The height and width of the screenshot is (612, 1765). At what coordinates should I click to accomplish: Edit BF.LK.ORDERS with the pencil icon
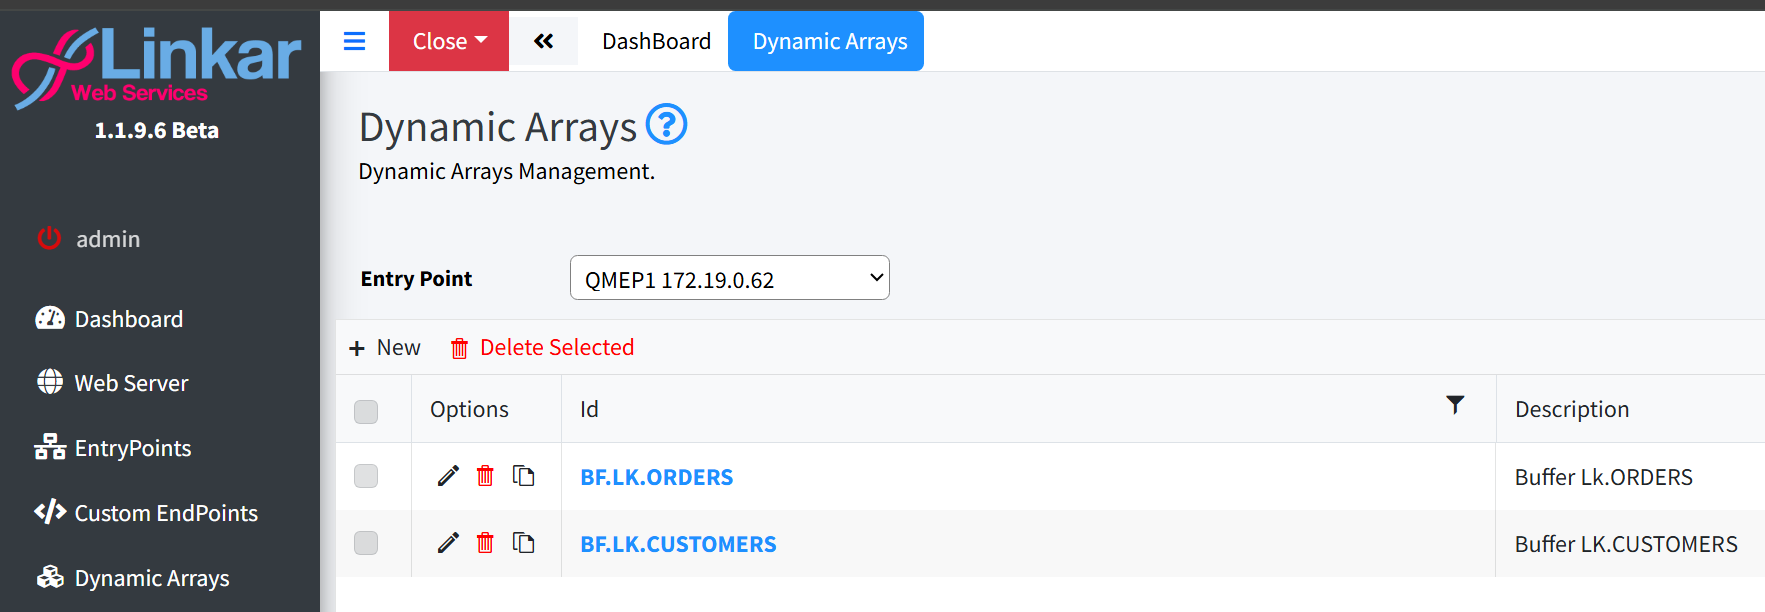[448, 476]
